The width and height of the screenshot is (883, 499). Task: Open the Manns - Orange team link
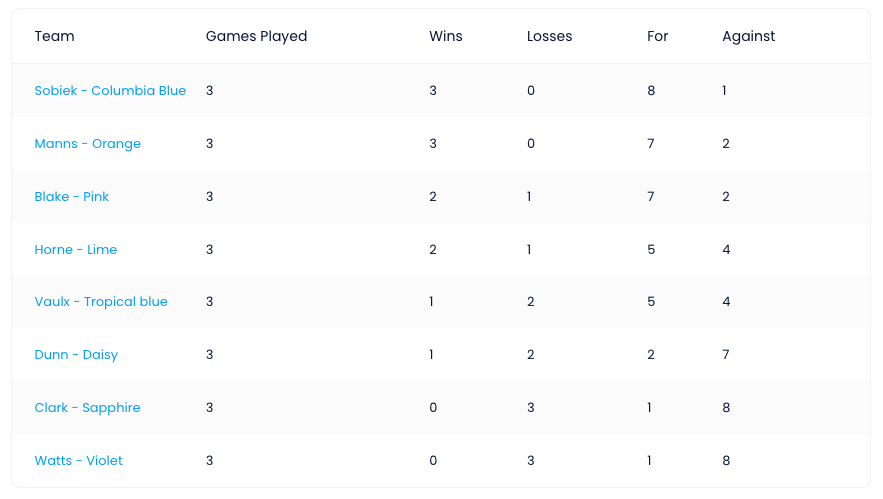coord(87,144)
